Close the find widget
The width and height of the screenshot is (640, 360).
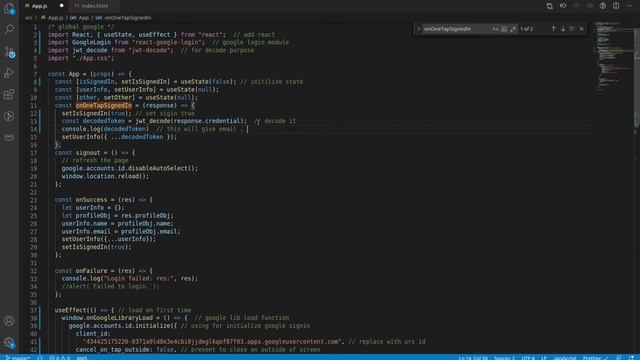point(582,29)
